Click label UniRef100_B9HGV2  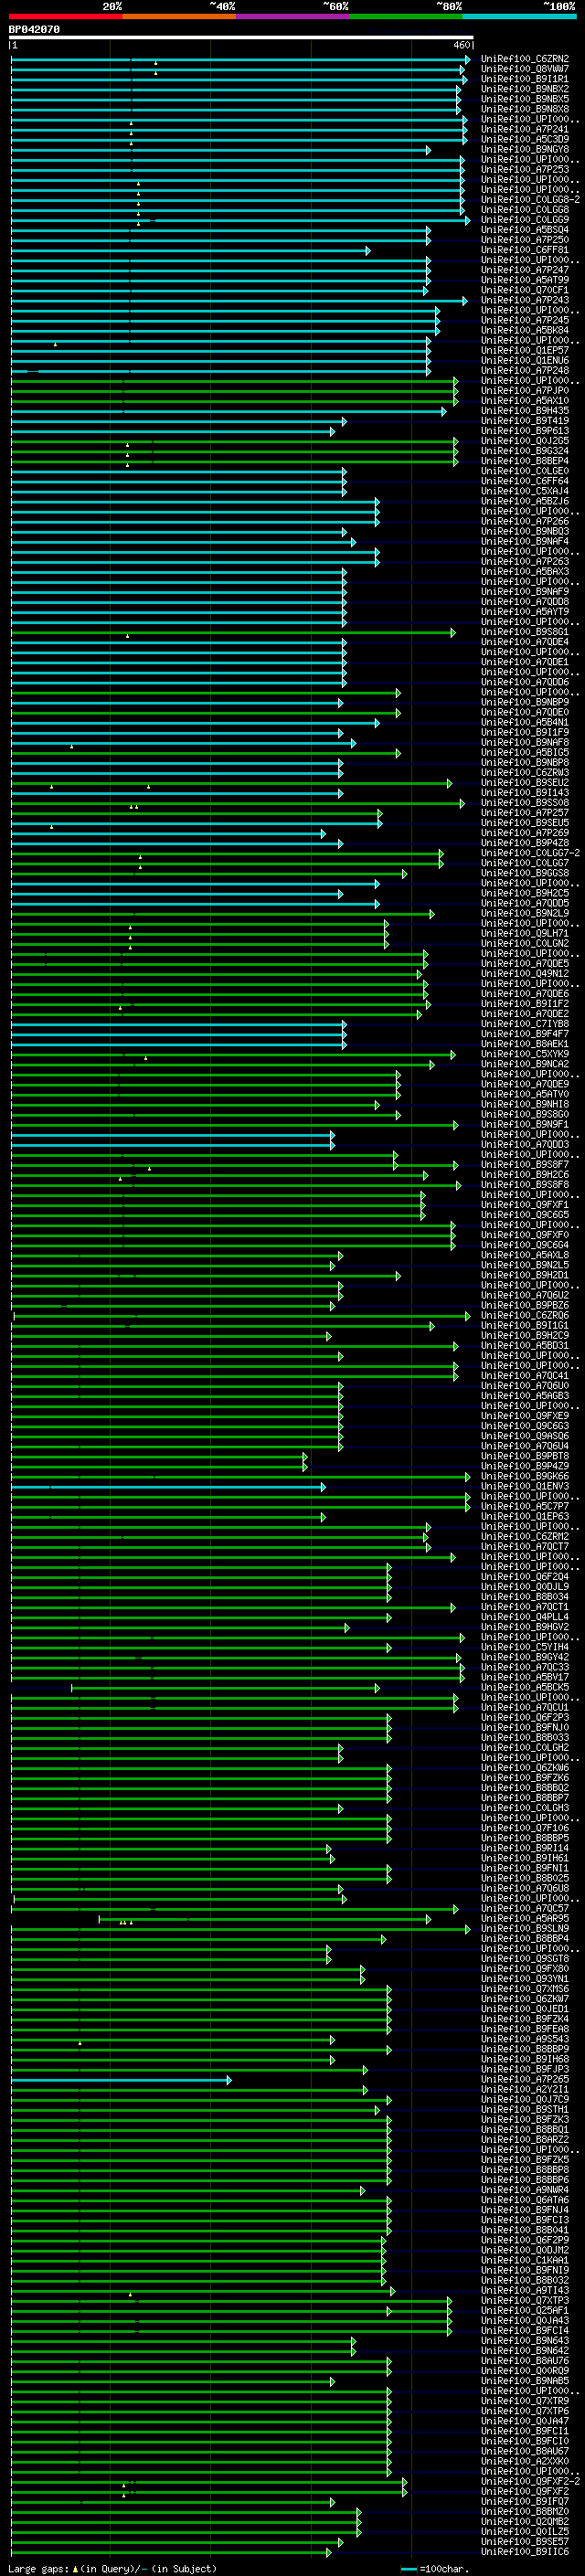[x=525, y=1627]
